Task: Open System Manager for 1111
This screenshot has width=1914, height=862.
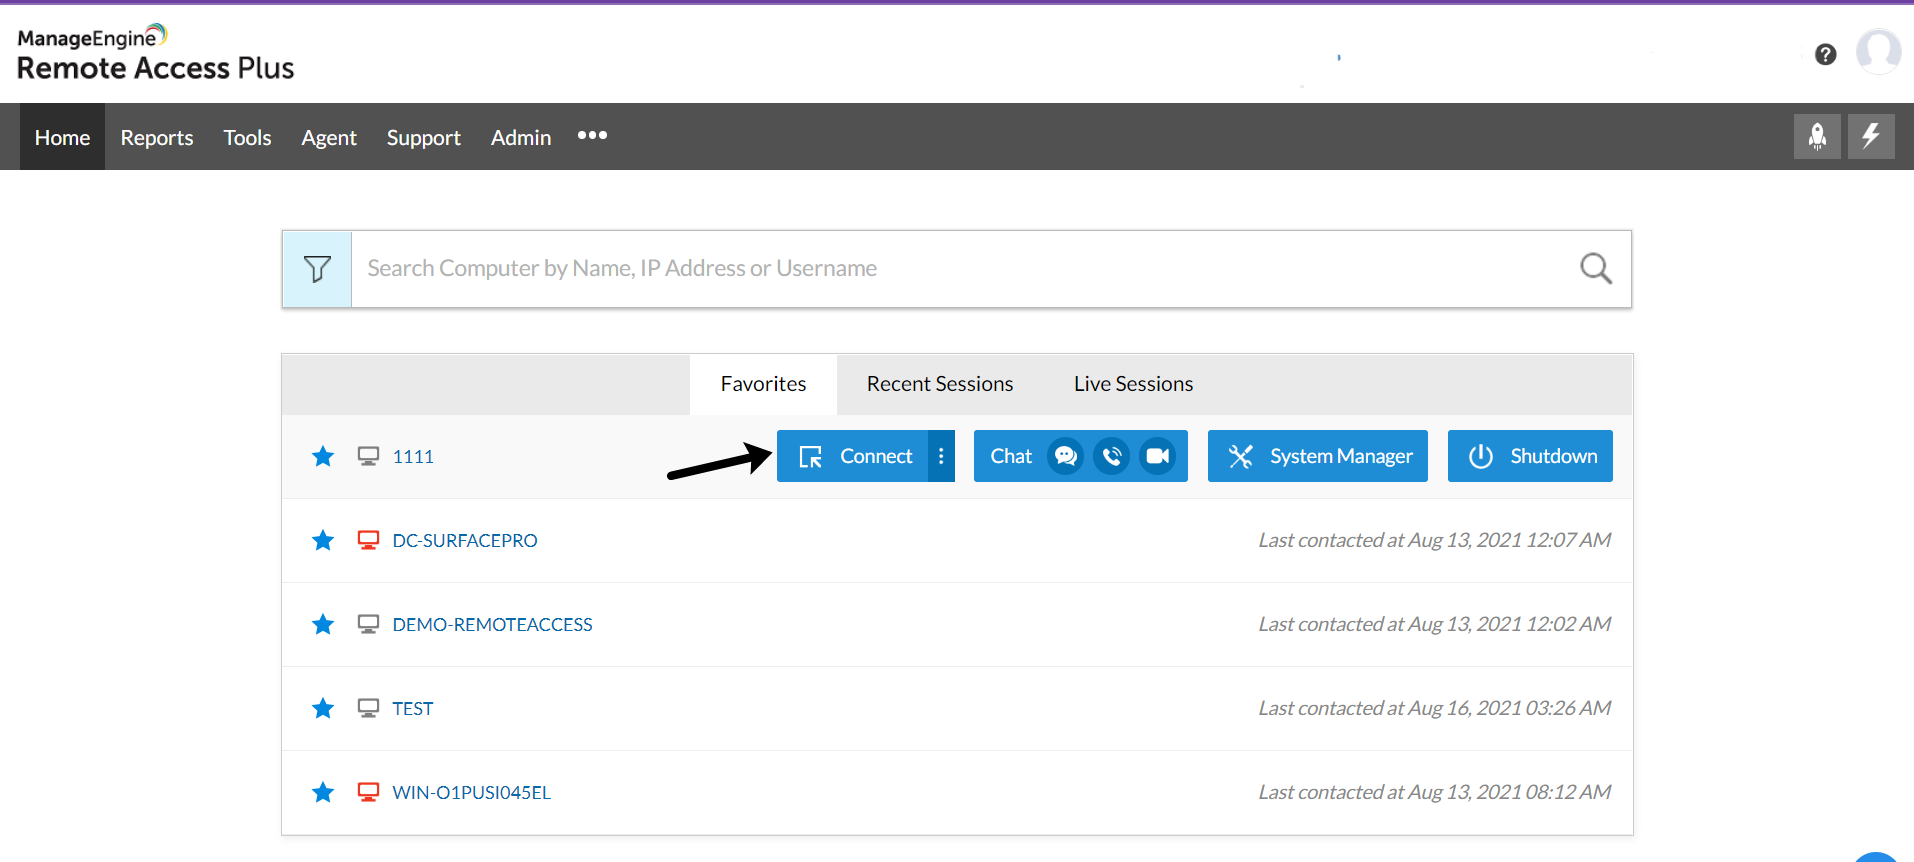Action: click(1318, 456)
